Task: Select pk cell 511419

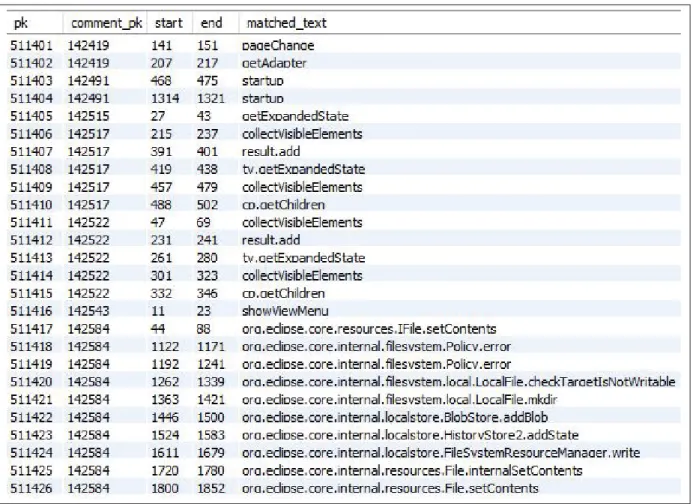Action: click(31, 364)
